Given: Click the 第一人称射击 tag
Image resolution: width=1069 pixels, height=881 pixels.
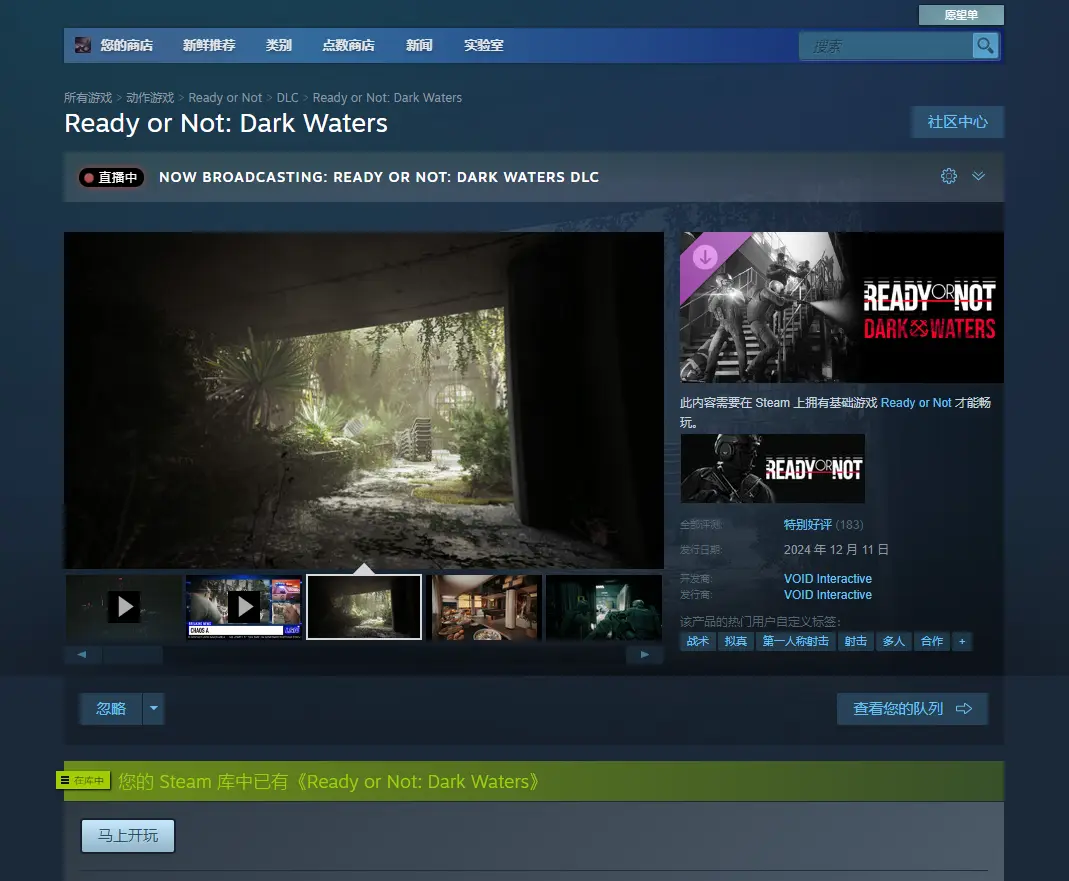Looking at the screenshot, I should coord(796,641).
